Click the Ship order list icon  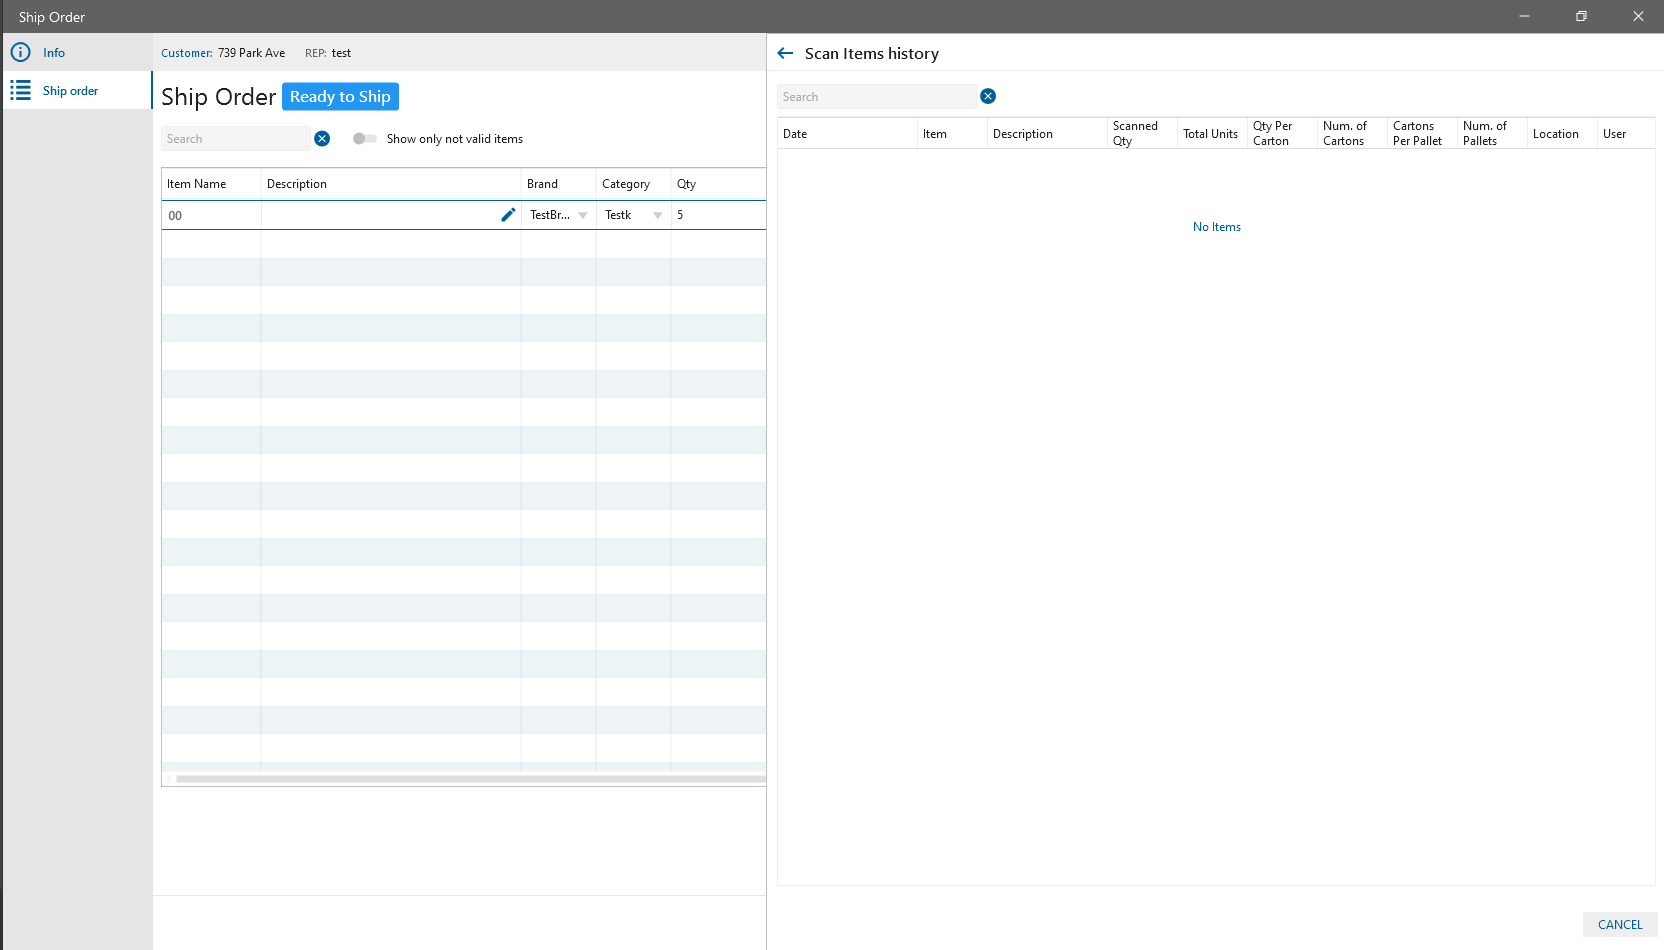click(20, 91)
